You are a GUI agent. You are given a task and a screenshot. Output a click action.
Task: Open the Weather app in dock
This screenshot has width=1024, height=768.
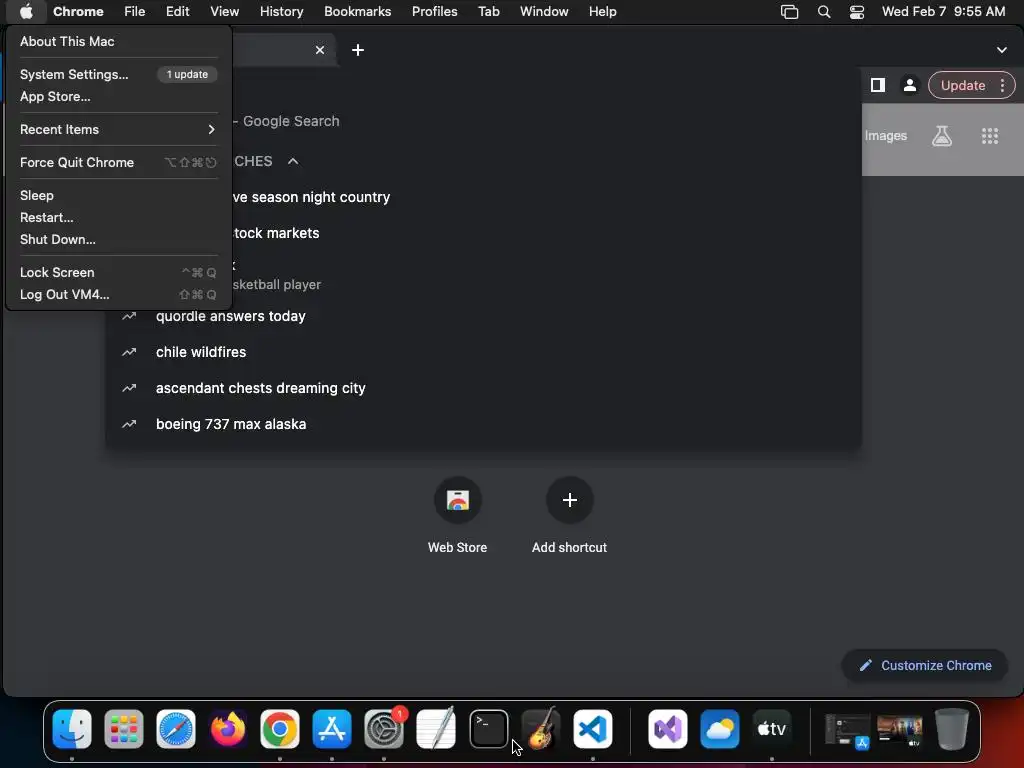click(720, 729)
